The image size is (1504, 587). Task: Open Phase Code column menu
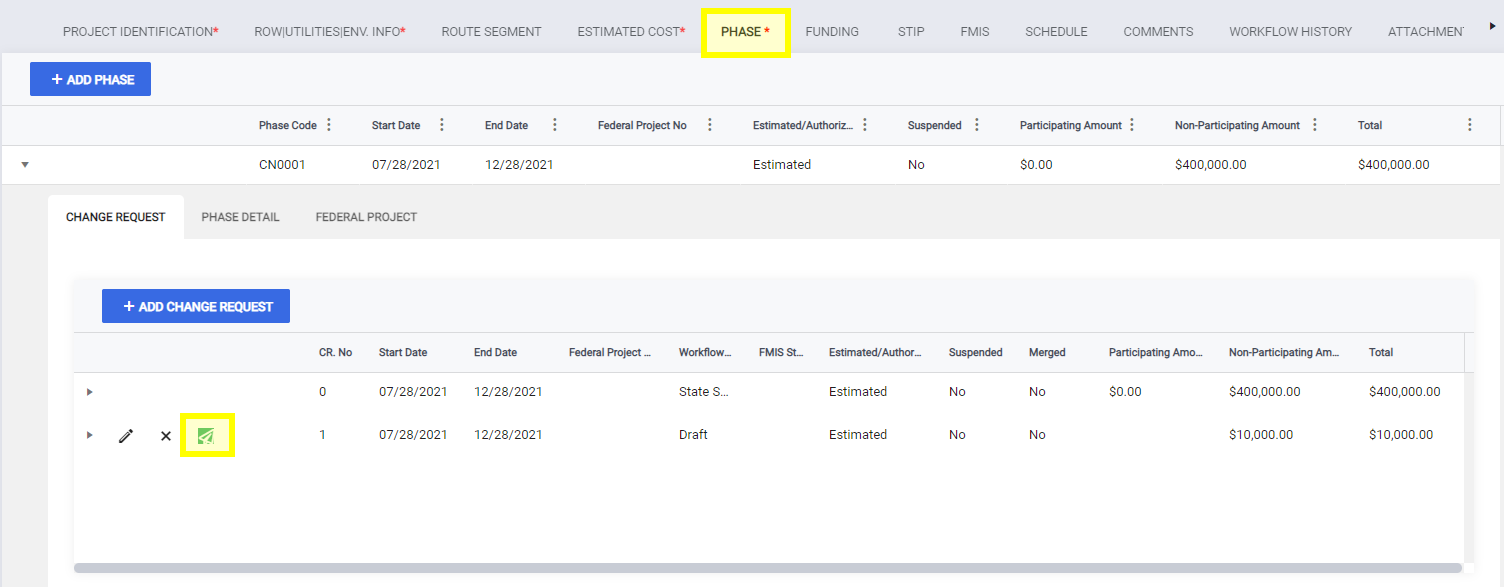click(x=329, y=125)
